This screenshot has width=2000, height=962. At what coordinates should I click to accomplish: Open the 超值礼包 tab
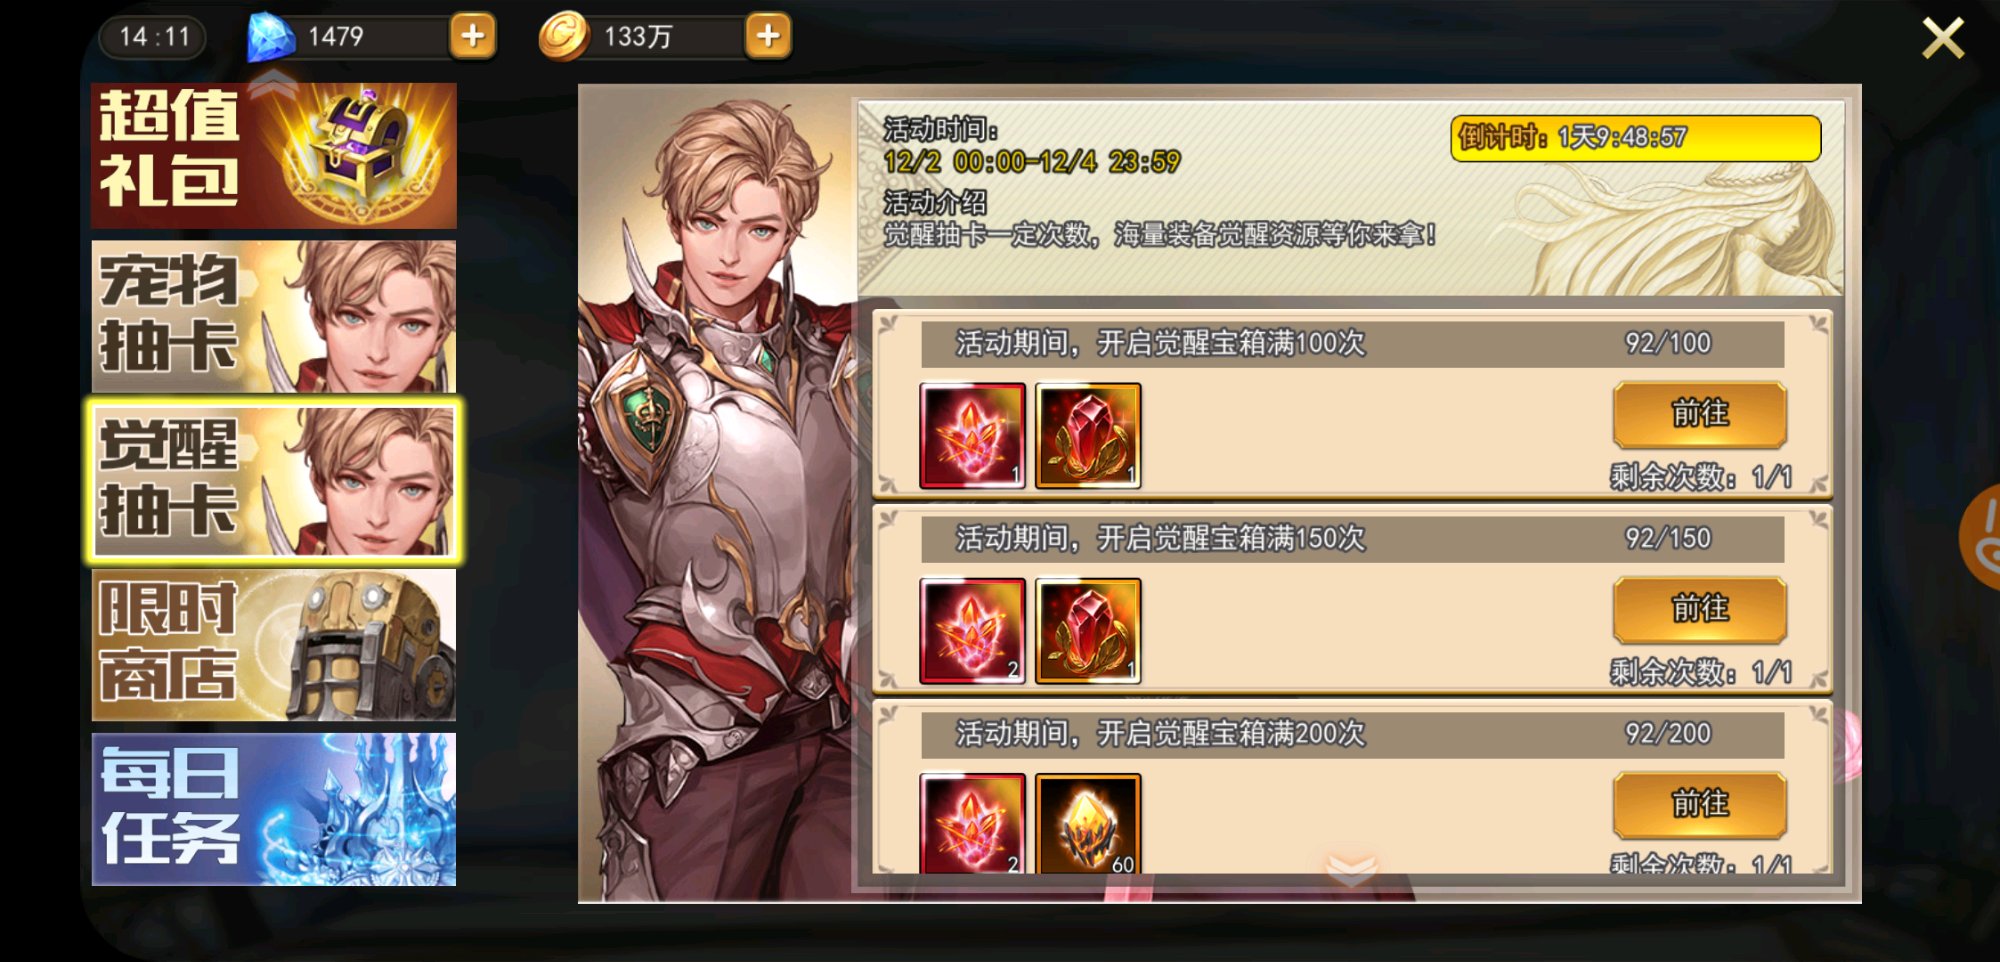[274, 156]
